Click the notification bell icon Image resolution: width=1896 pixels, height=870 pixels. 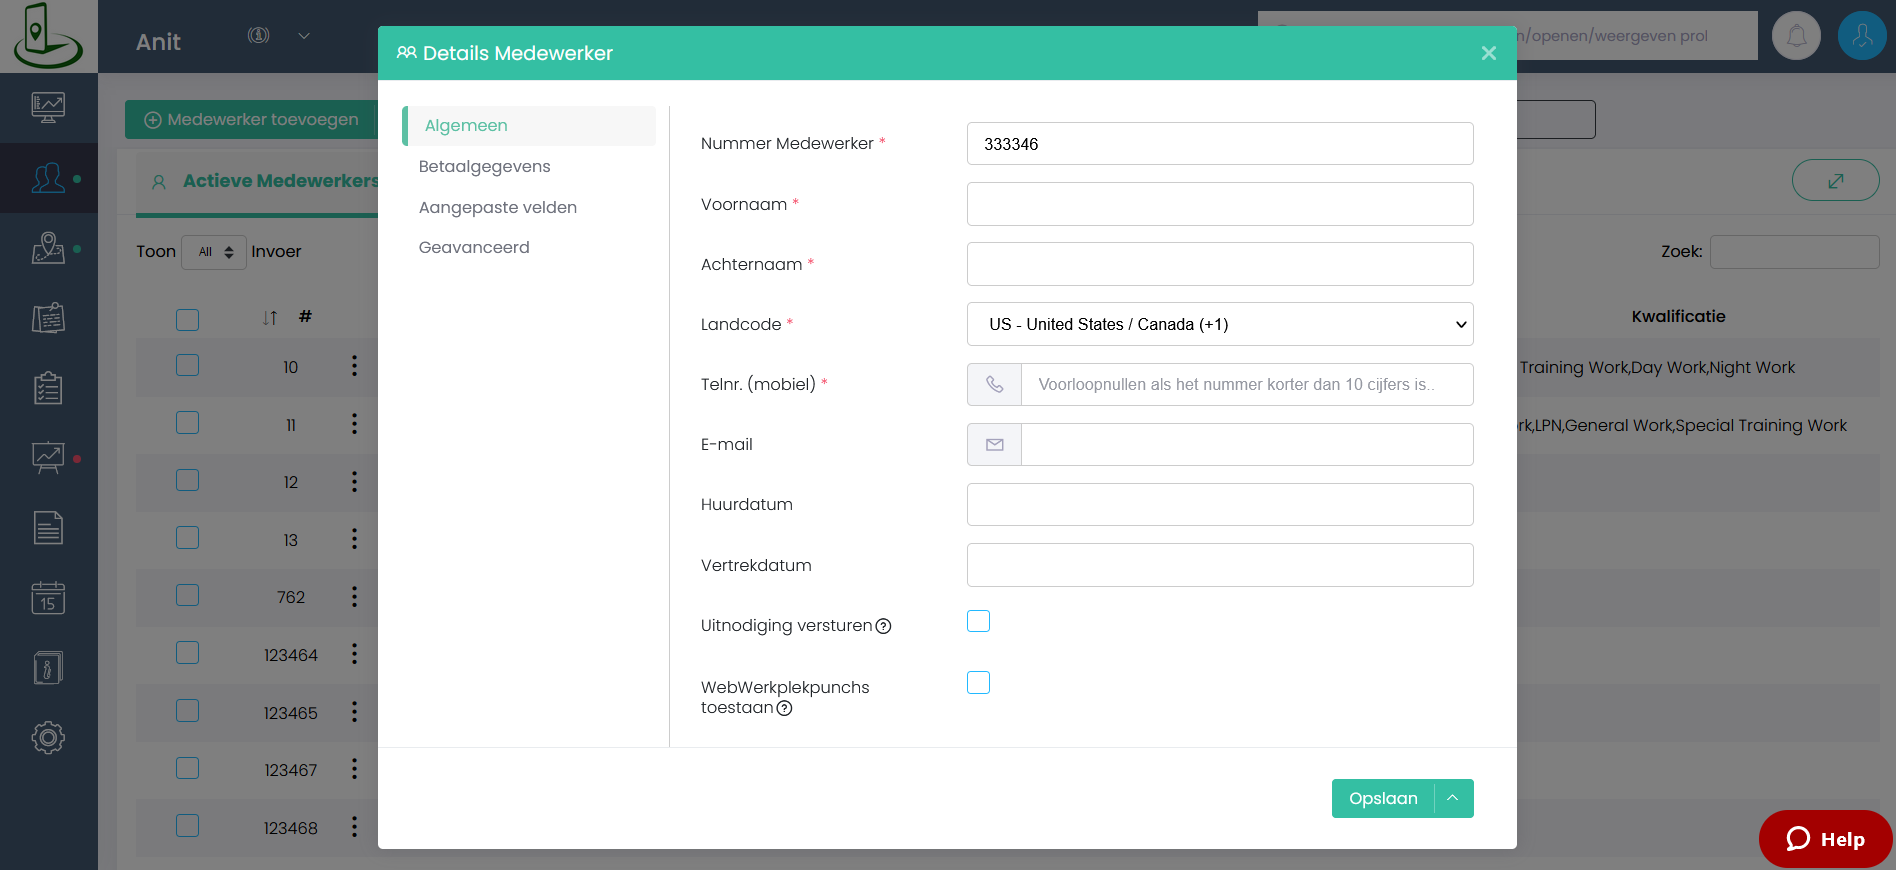click(x=1796, y=36)
